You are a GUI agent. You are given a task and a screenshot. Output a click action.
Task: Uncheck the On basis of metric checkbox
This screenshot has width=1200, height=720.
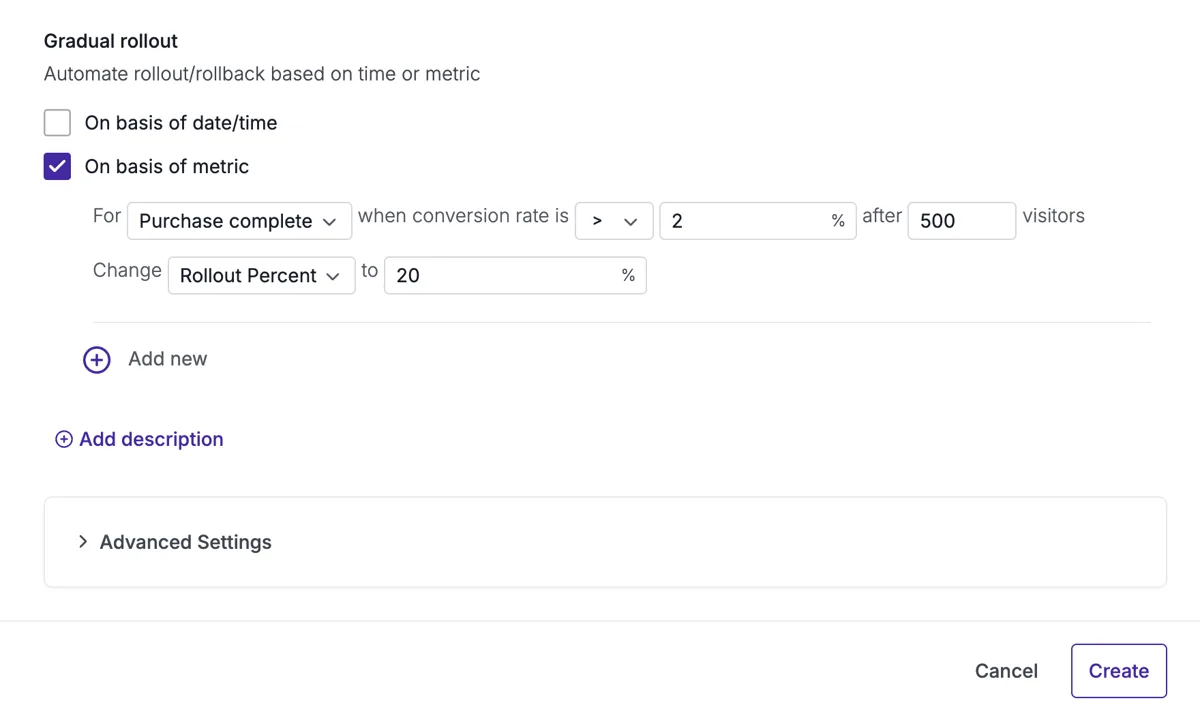click(57, 166)
